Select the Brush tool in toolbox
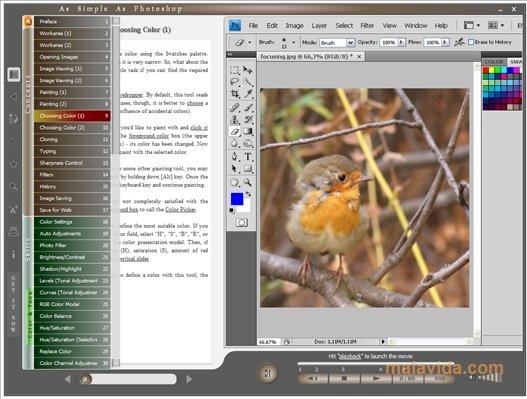 (248, 108)
